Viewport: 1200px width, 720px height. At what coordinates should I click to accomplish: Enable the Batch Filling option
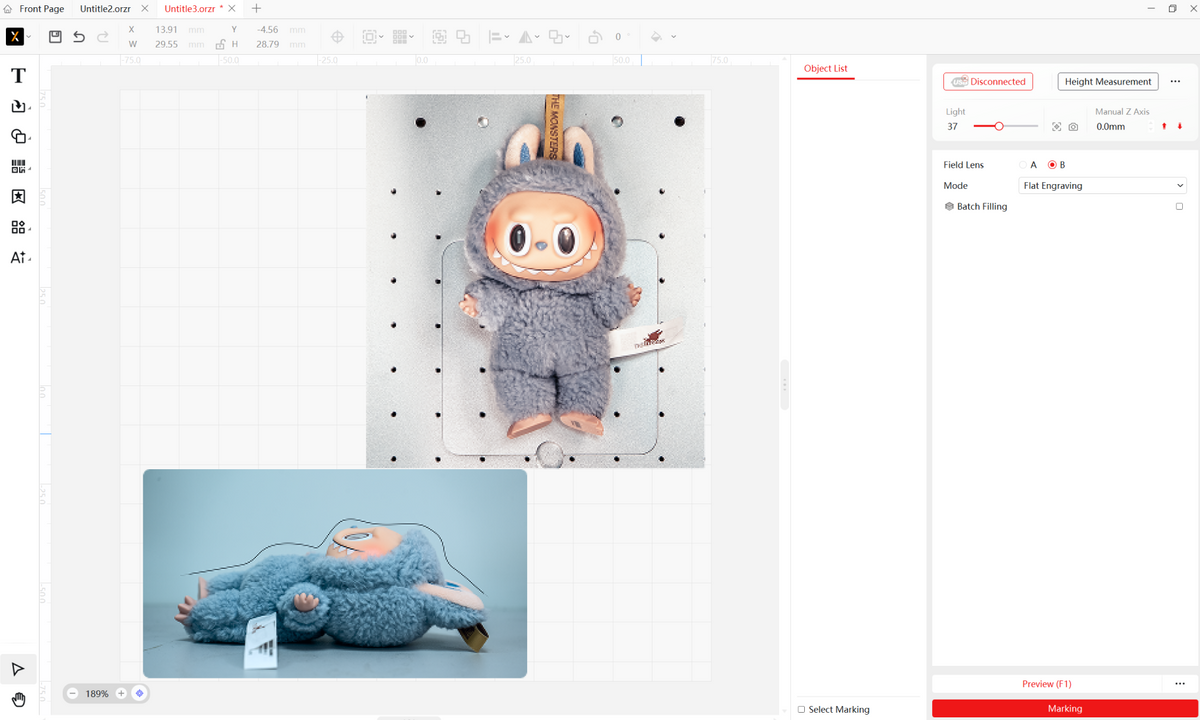tap(1179, 206)
